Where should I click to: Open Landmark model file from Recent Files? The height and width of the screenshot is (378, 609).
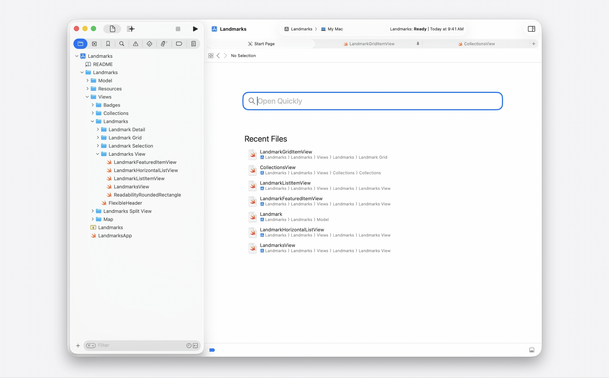289,216
